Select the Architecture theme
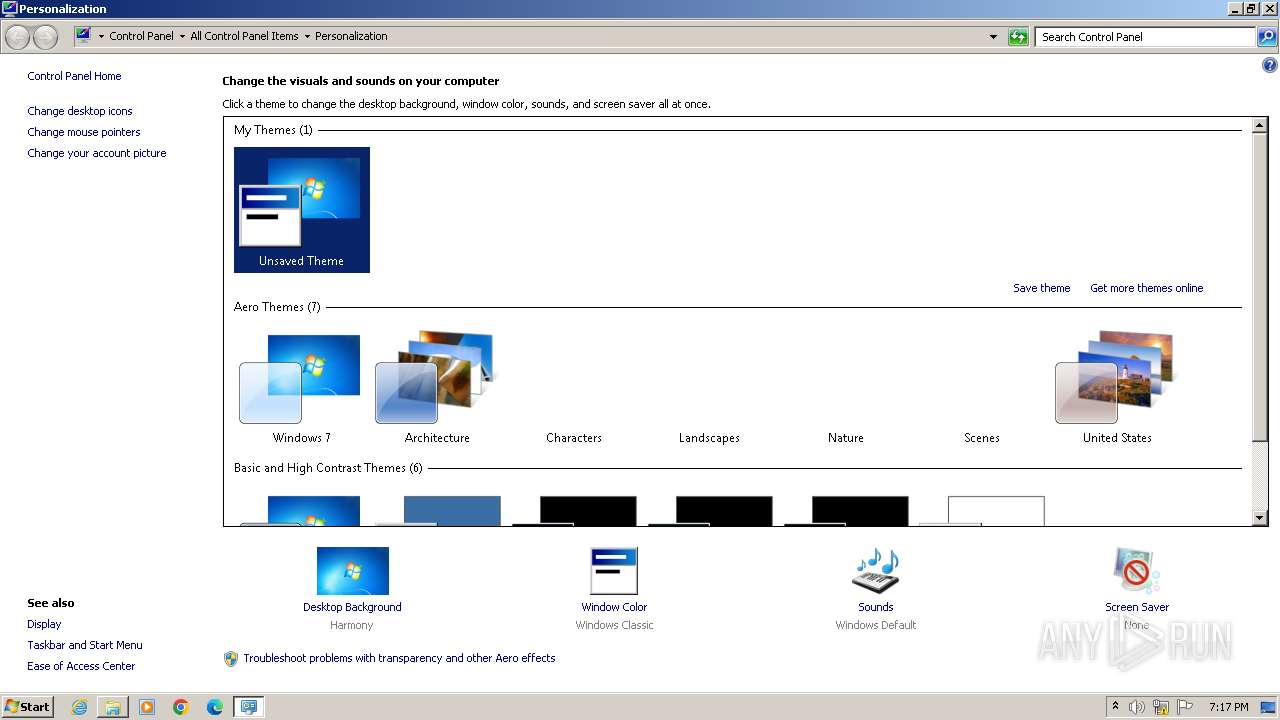 pos(436,380)
